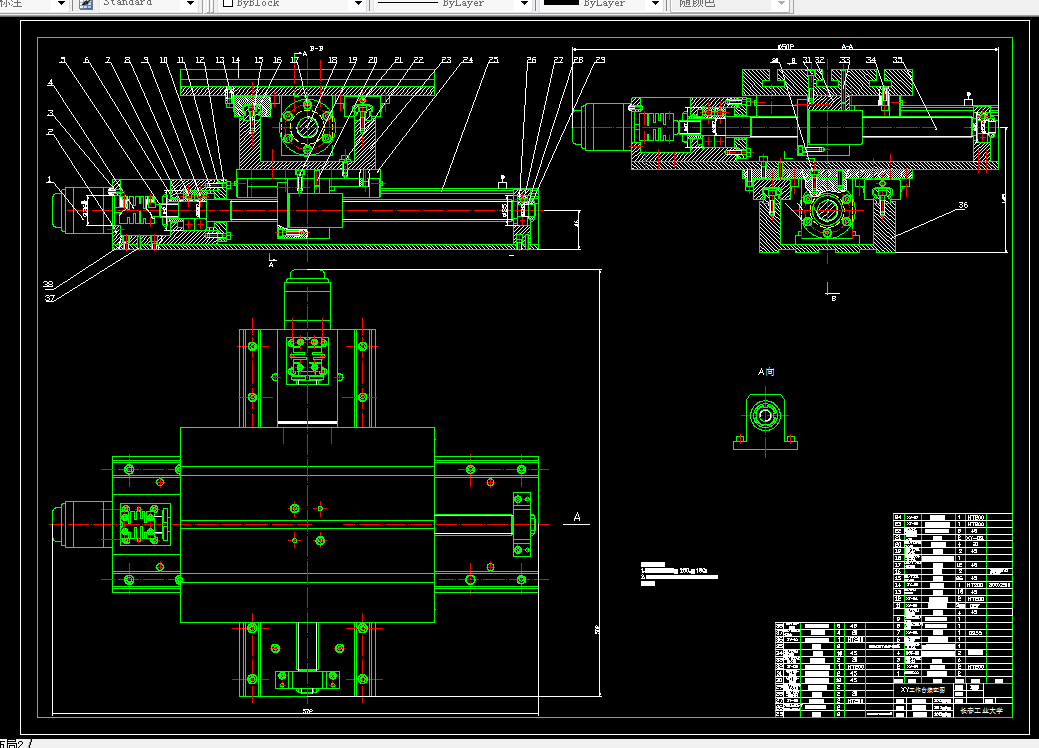Select part balloon number 1
Screen dimensions: 1039x748
point(48,180)
